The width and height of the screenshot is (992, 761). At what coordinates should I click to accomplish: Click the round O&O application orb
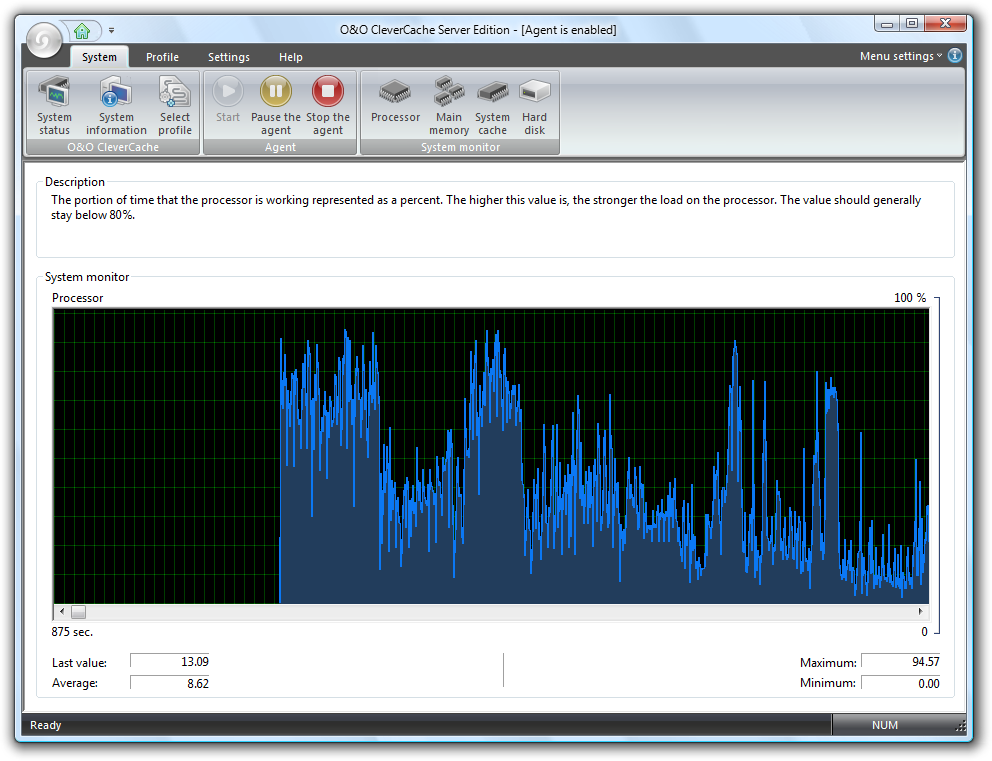(x=44, y=40)
